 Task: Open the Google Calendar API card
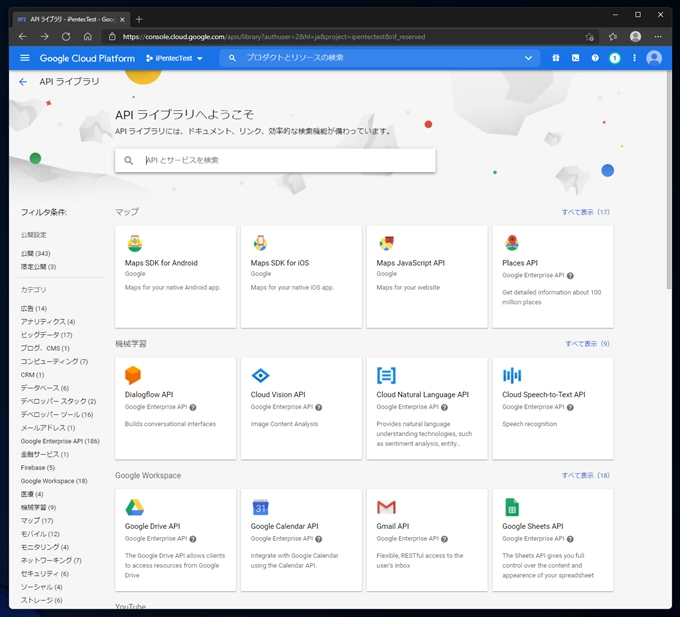[301, 540]
